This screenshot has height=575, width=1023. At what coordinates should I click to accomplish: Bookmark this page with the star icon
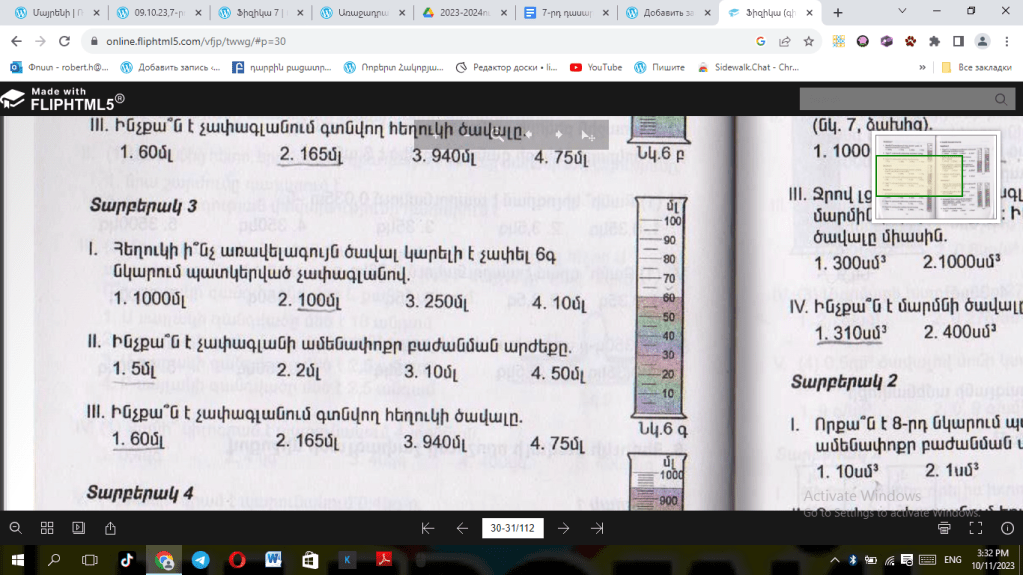pos(809,41)
